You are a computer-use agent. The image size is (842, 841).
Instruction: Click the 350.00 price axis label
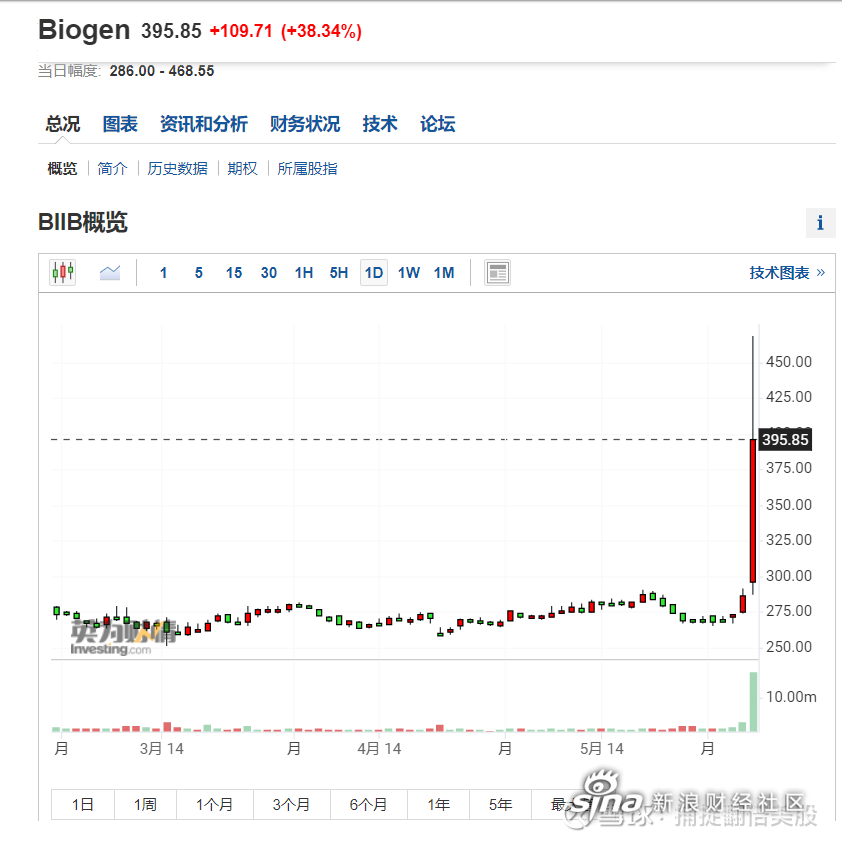click(789, 504)
